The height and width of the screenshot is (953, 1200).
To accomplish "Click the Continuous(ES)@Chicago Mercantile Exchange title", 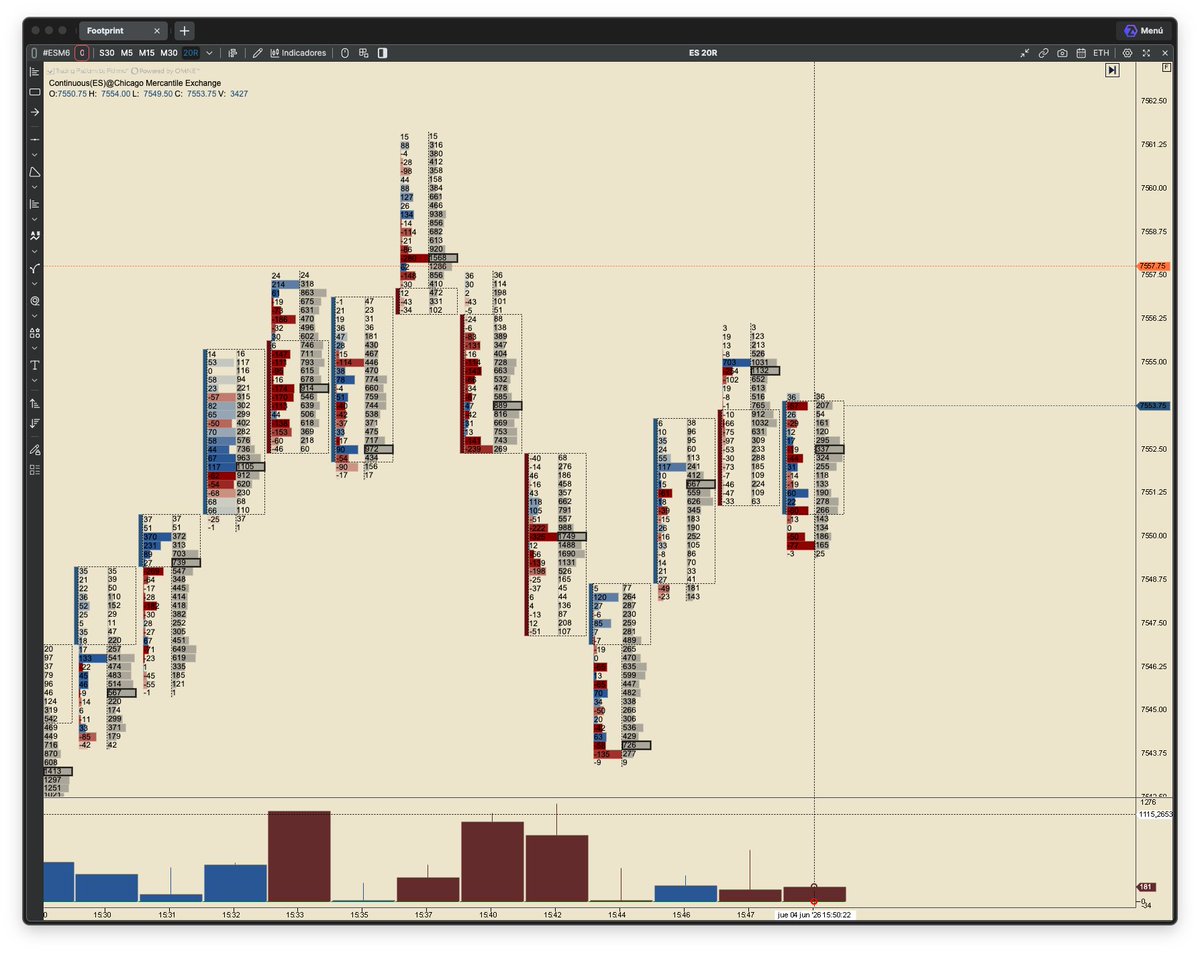I will click(135, 83).
